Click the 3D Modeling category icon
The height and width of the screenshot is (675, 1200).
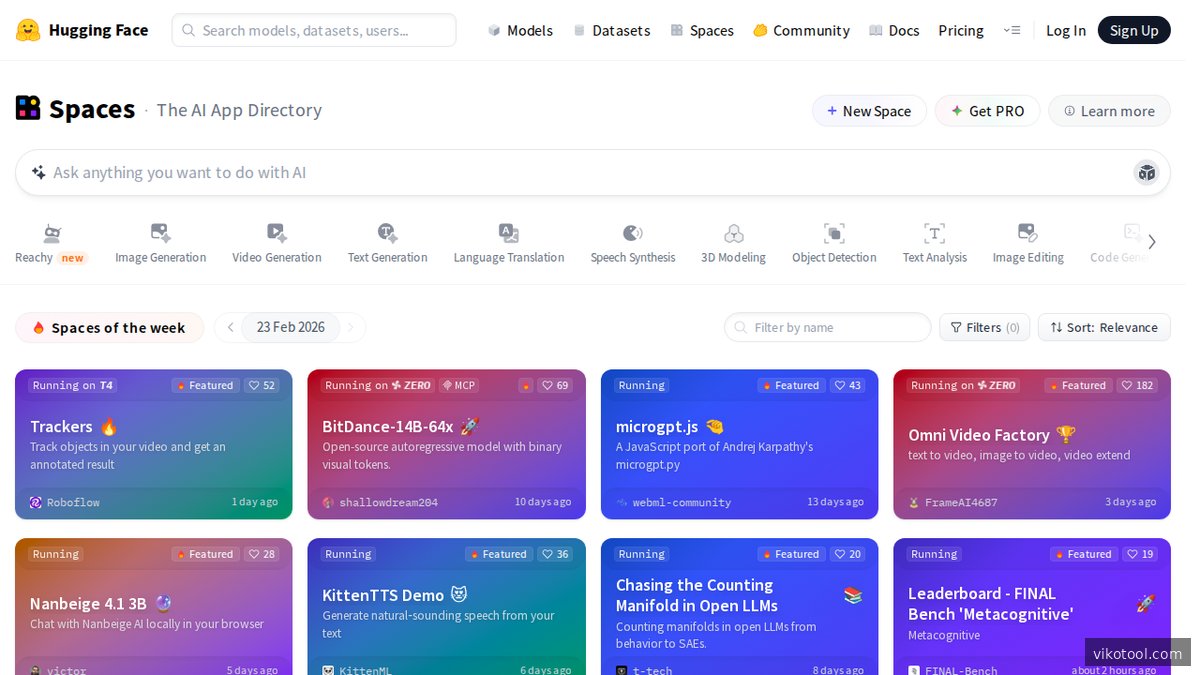coord(733,232)
